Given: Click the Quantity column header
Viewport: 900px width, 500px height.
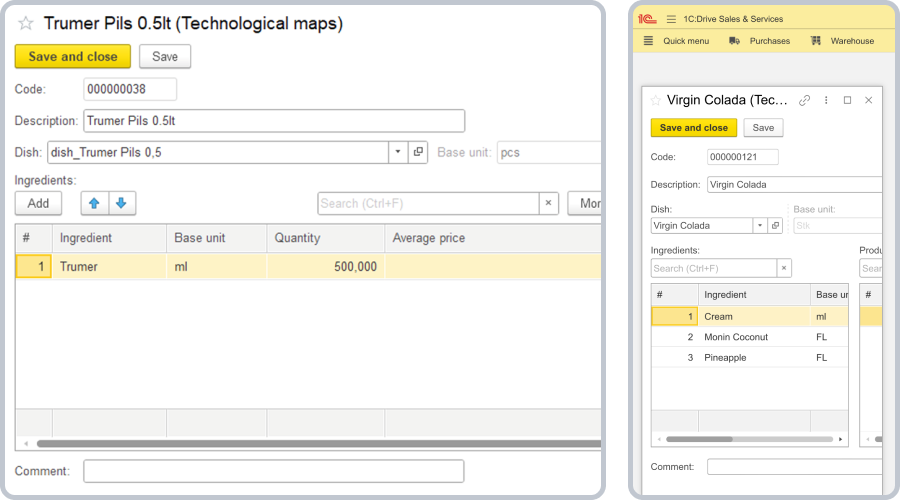Looking at the screenshot, I should [x=325, y=238].
